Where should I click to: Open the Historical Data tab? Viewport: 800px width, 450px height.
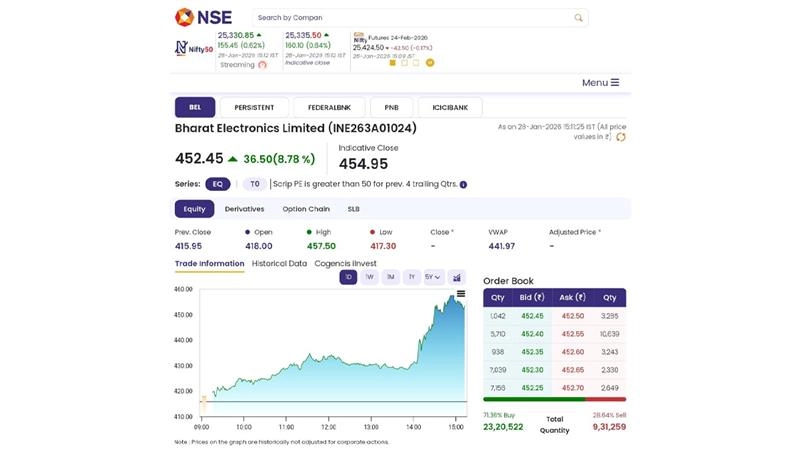point(279,263)
